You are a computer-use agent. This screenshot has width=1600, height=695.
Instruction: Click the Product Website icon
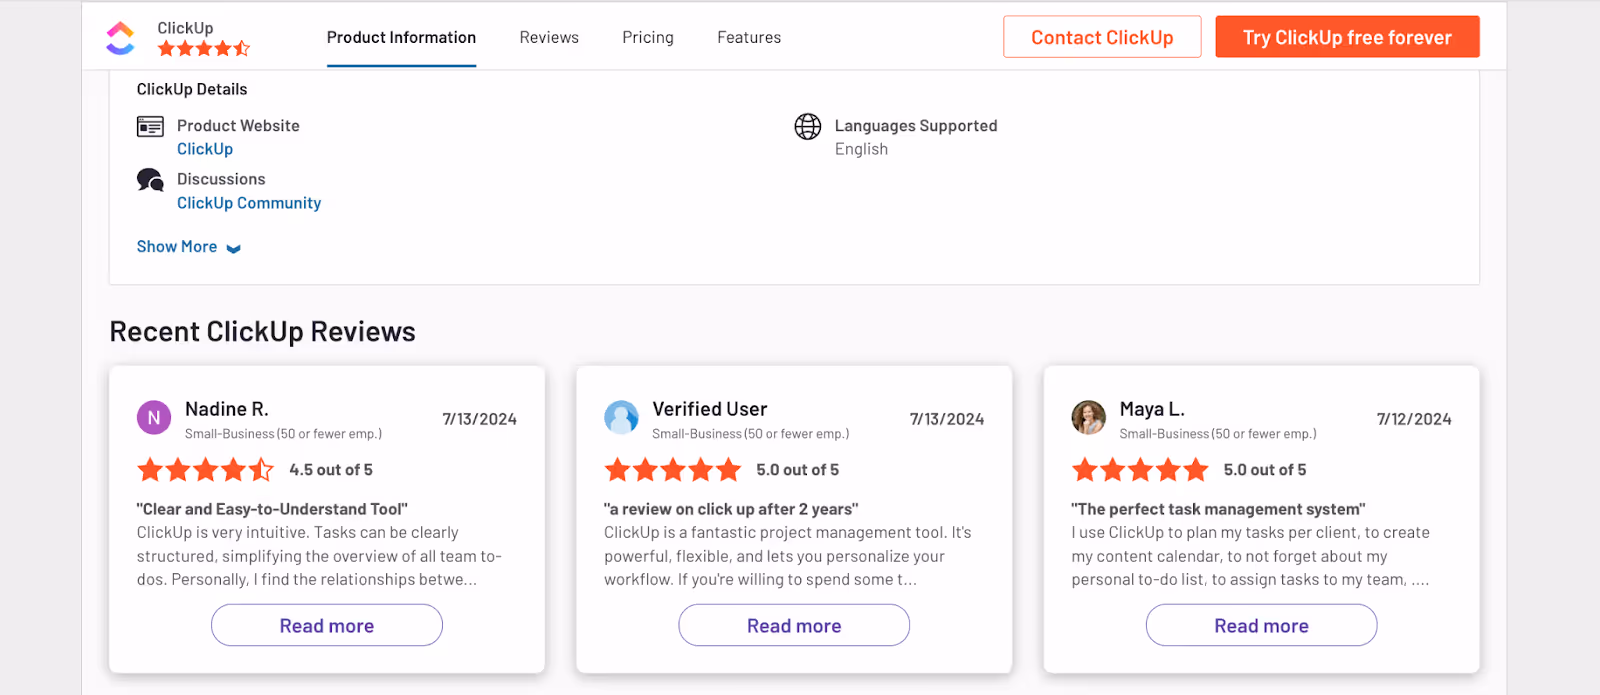pos(150,126)
